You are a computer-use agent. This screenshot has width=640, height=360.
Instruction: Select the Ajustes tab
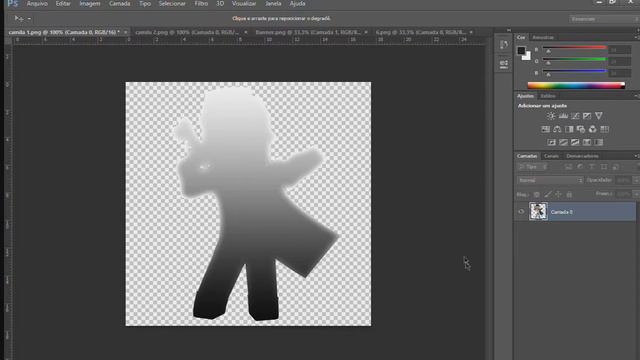coord(525,96)
